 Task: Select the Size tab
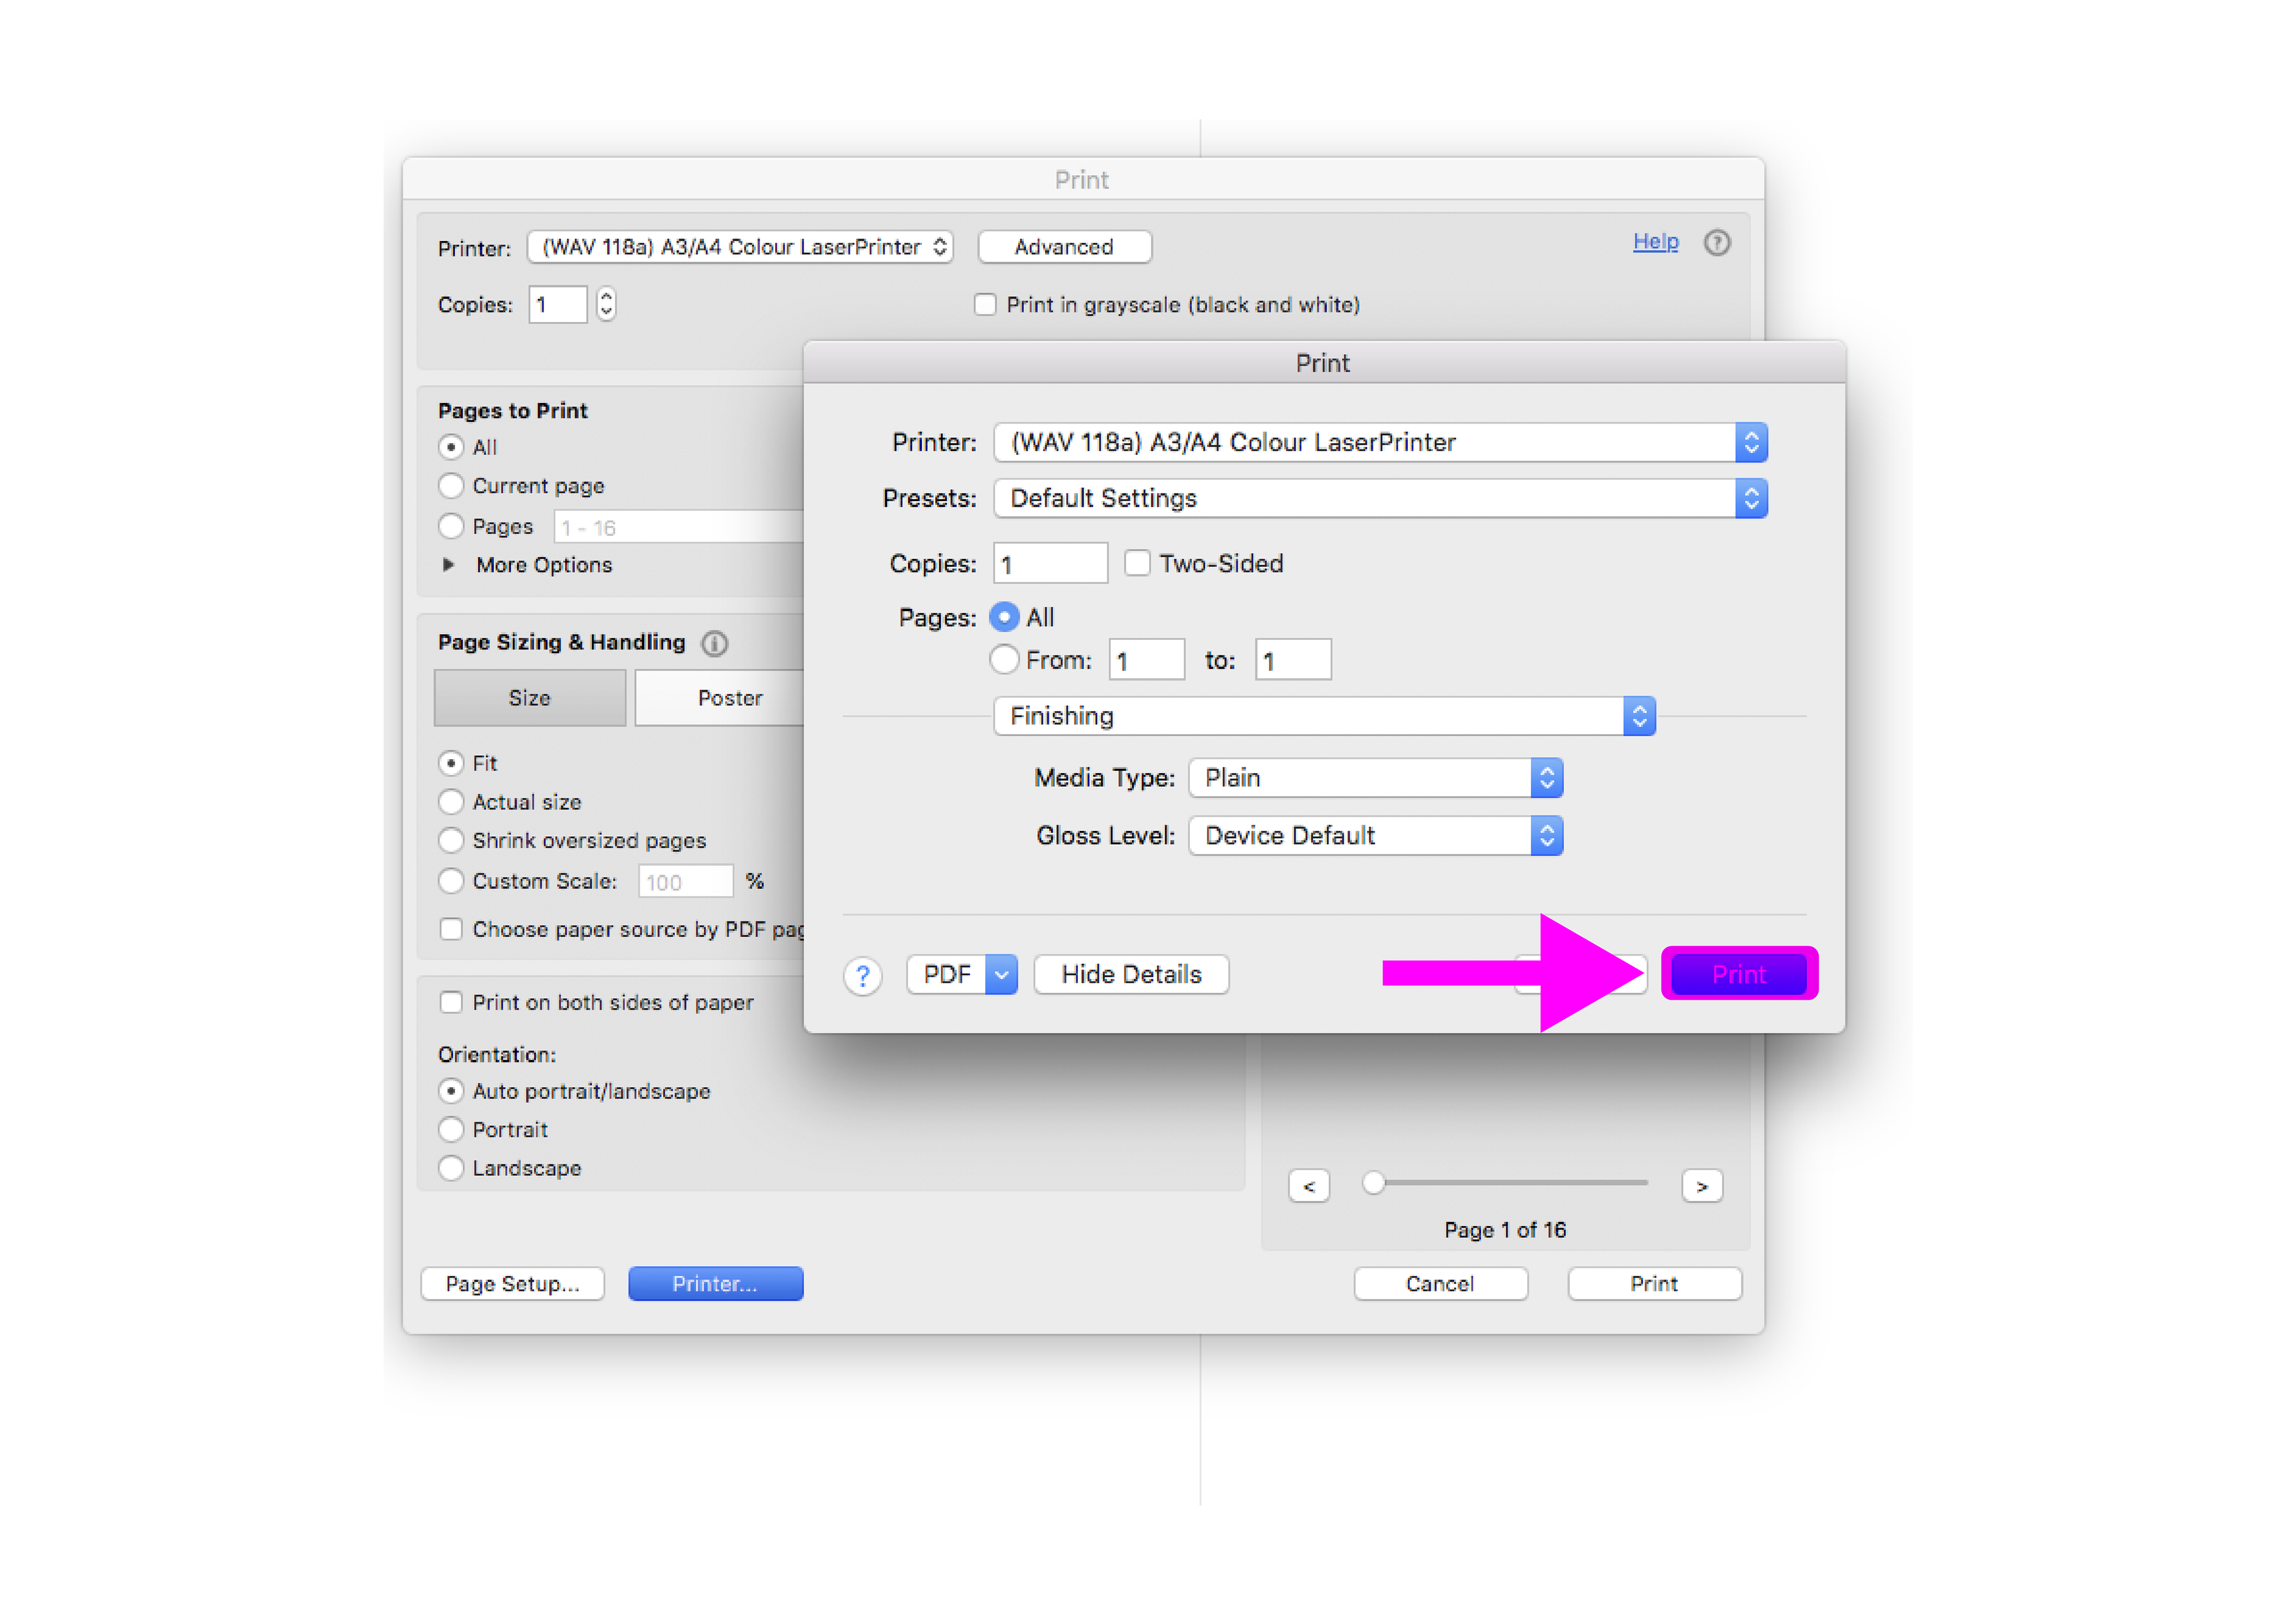coord(529,698)
